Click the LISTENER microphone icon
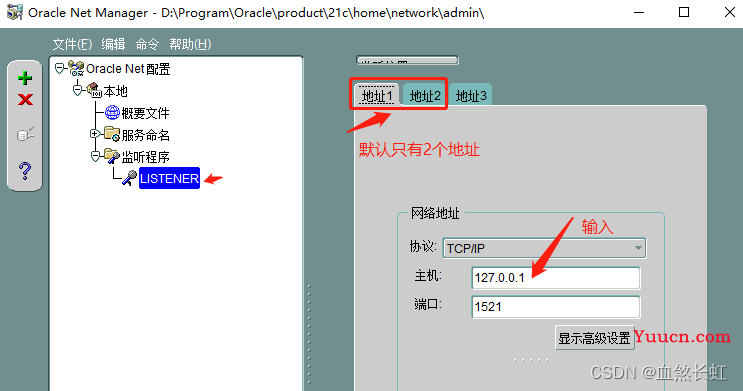 pos(129,178)
